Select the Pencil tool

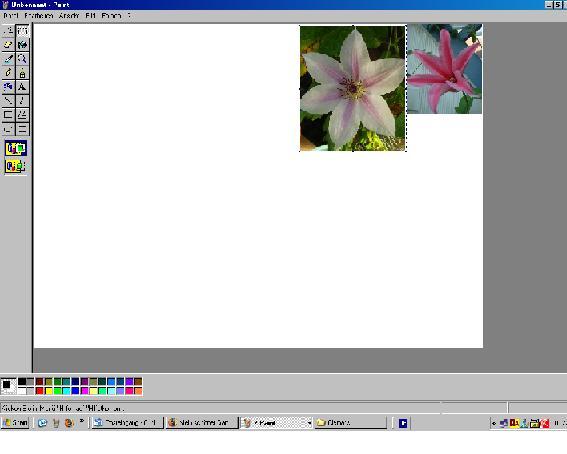[x=8, y=73]
